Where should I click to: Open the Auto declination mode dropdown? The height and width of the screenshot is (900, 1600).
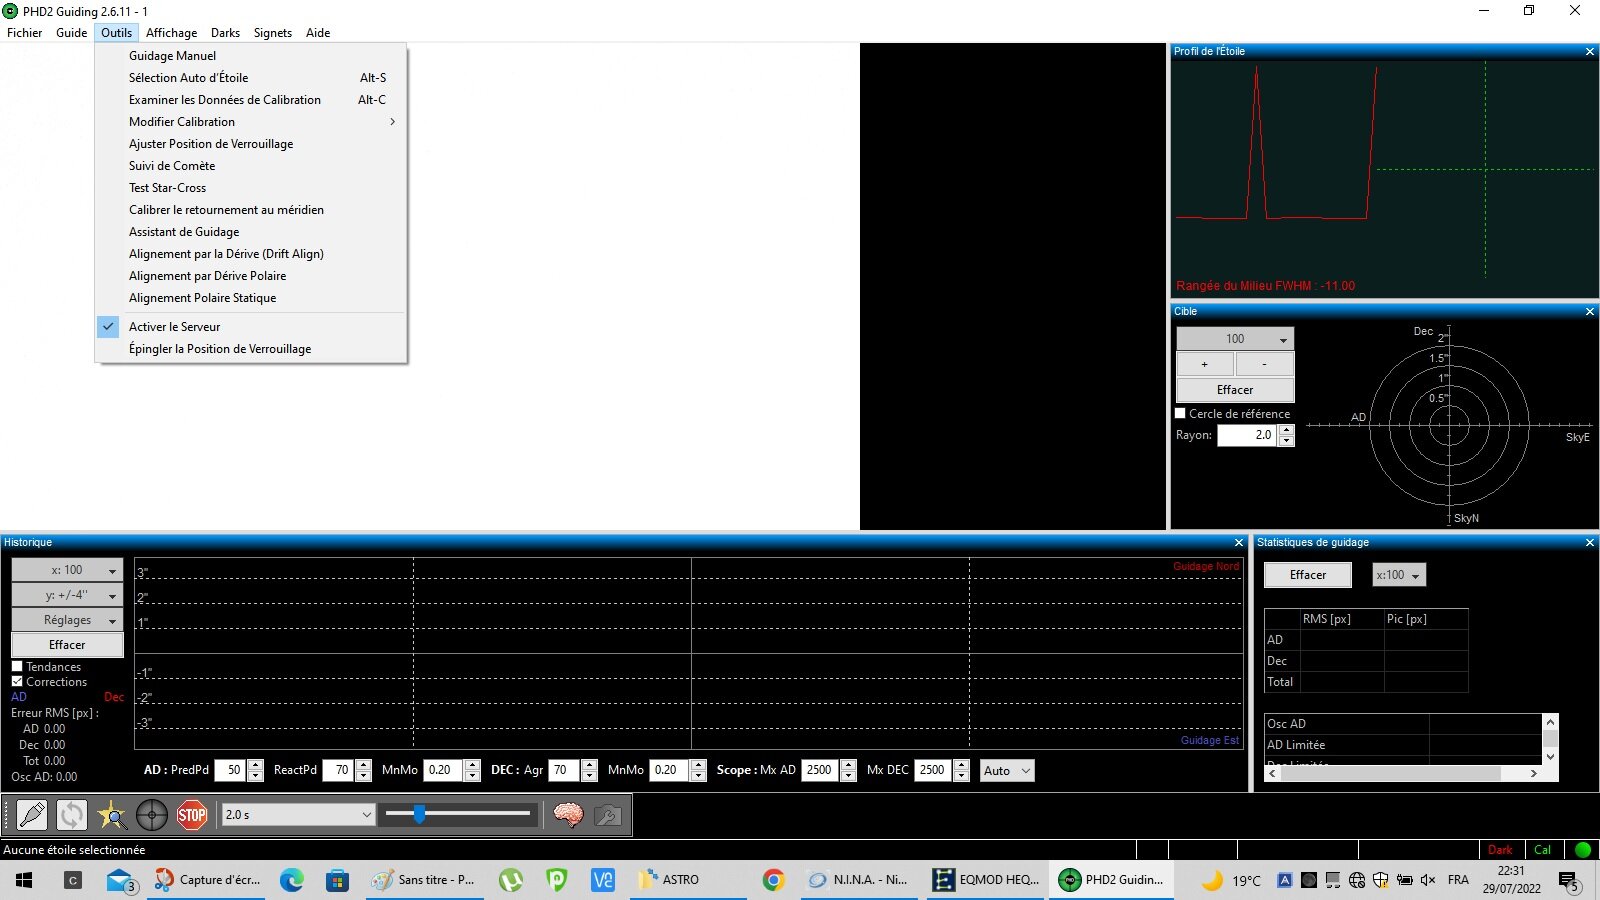pos(1007,771)
